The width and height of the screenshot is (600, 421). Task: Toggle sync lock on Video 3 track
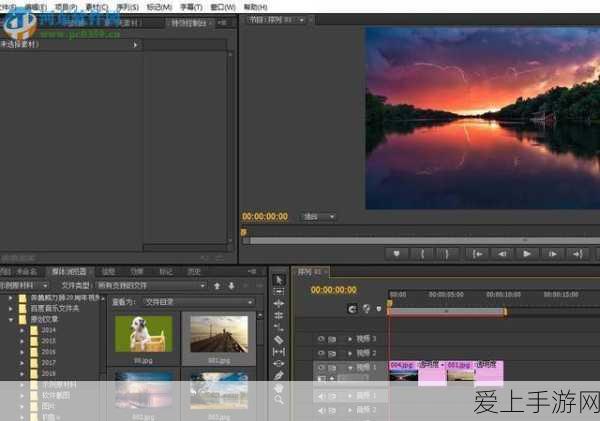click(x=332, y=339)
